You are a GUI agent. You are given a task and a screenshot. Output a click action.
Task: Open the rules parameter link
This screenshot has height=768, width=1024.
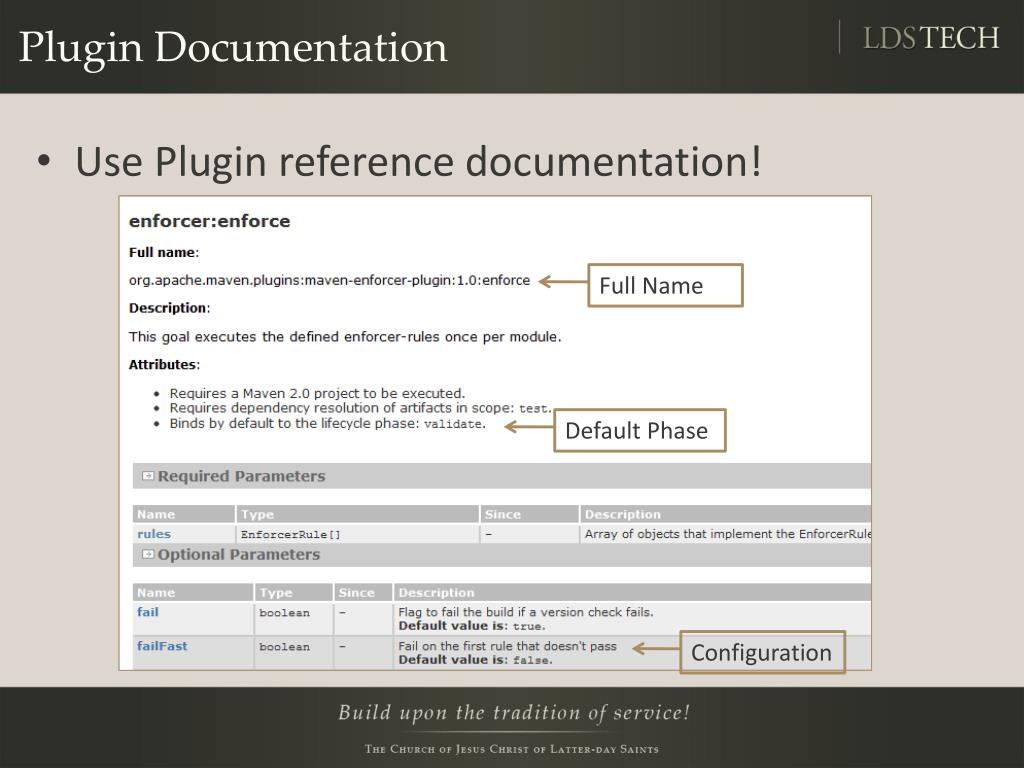click(153, 534)
